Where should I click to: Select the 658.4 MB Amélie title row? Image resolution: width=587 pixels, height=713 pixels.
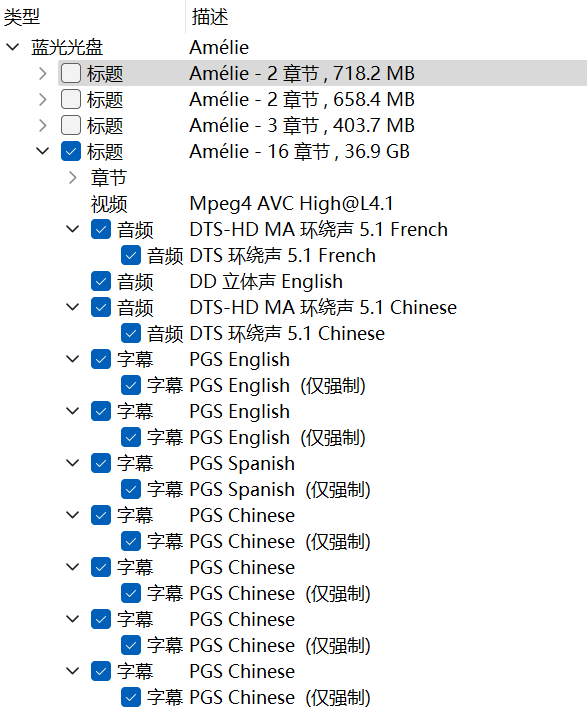[322, 99]
